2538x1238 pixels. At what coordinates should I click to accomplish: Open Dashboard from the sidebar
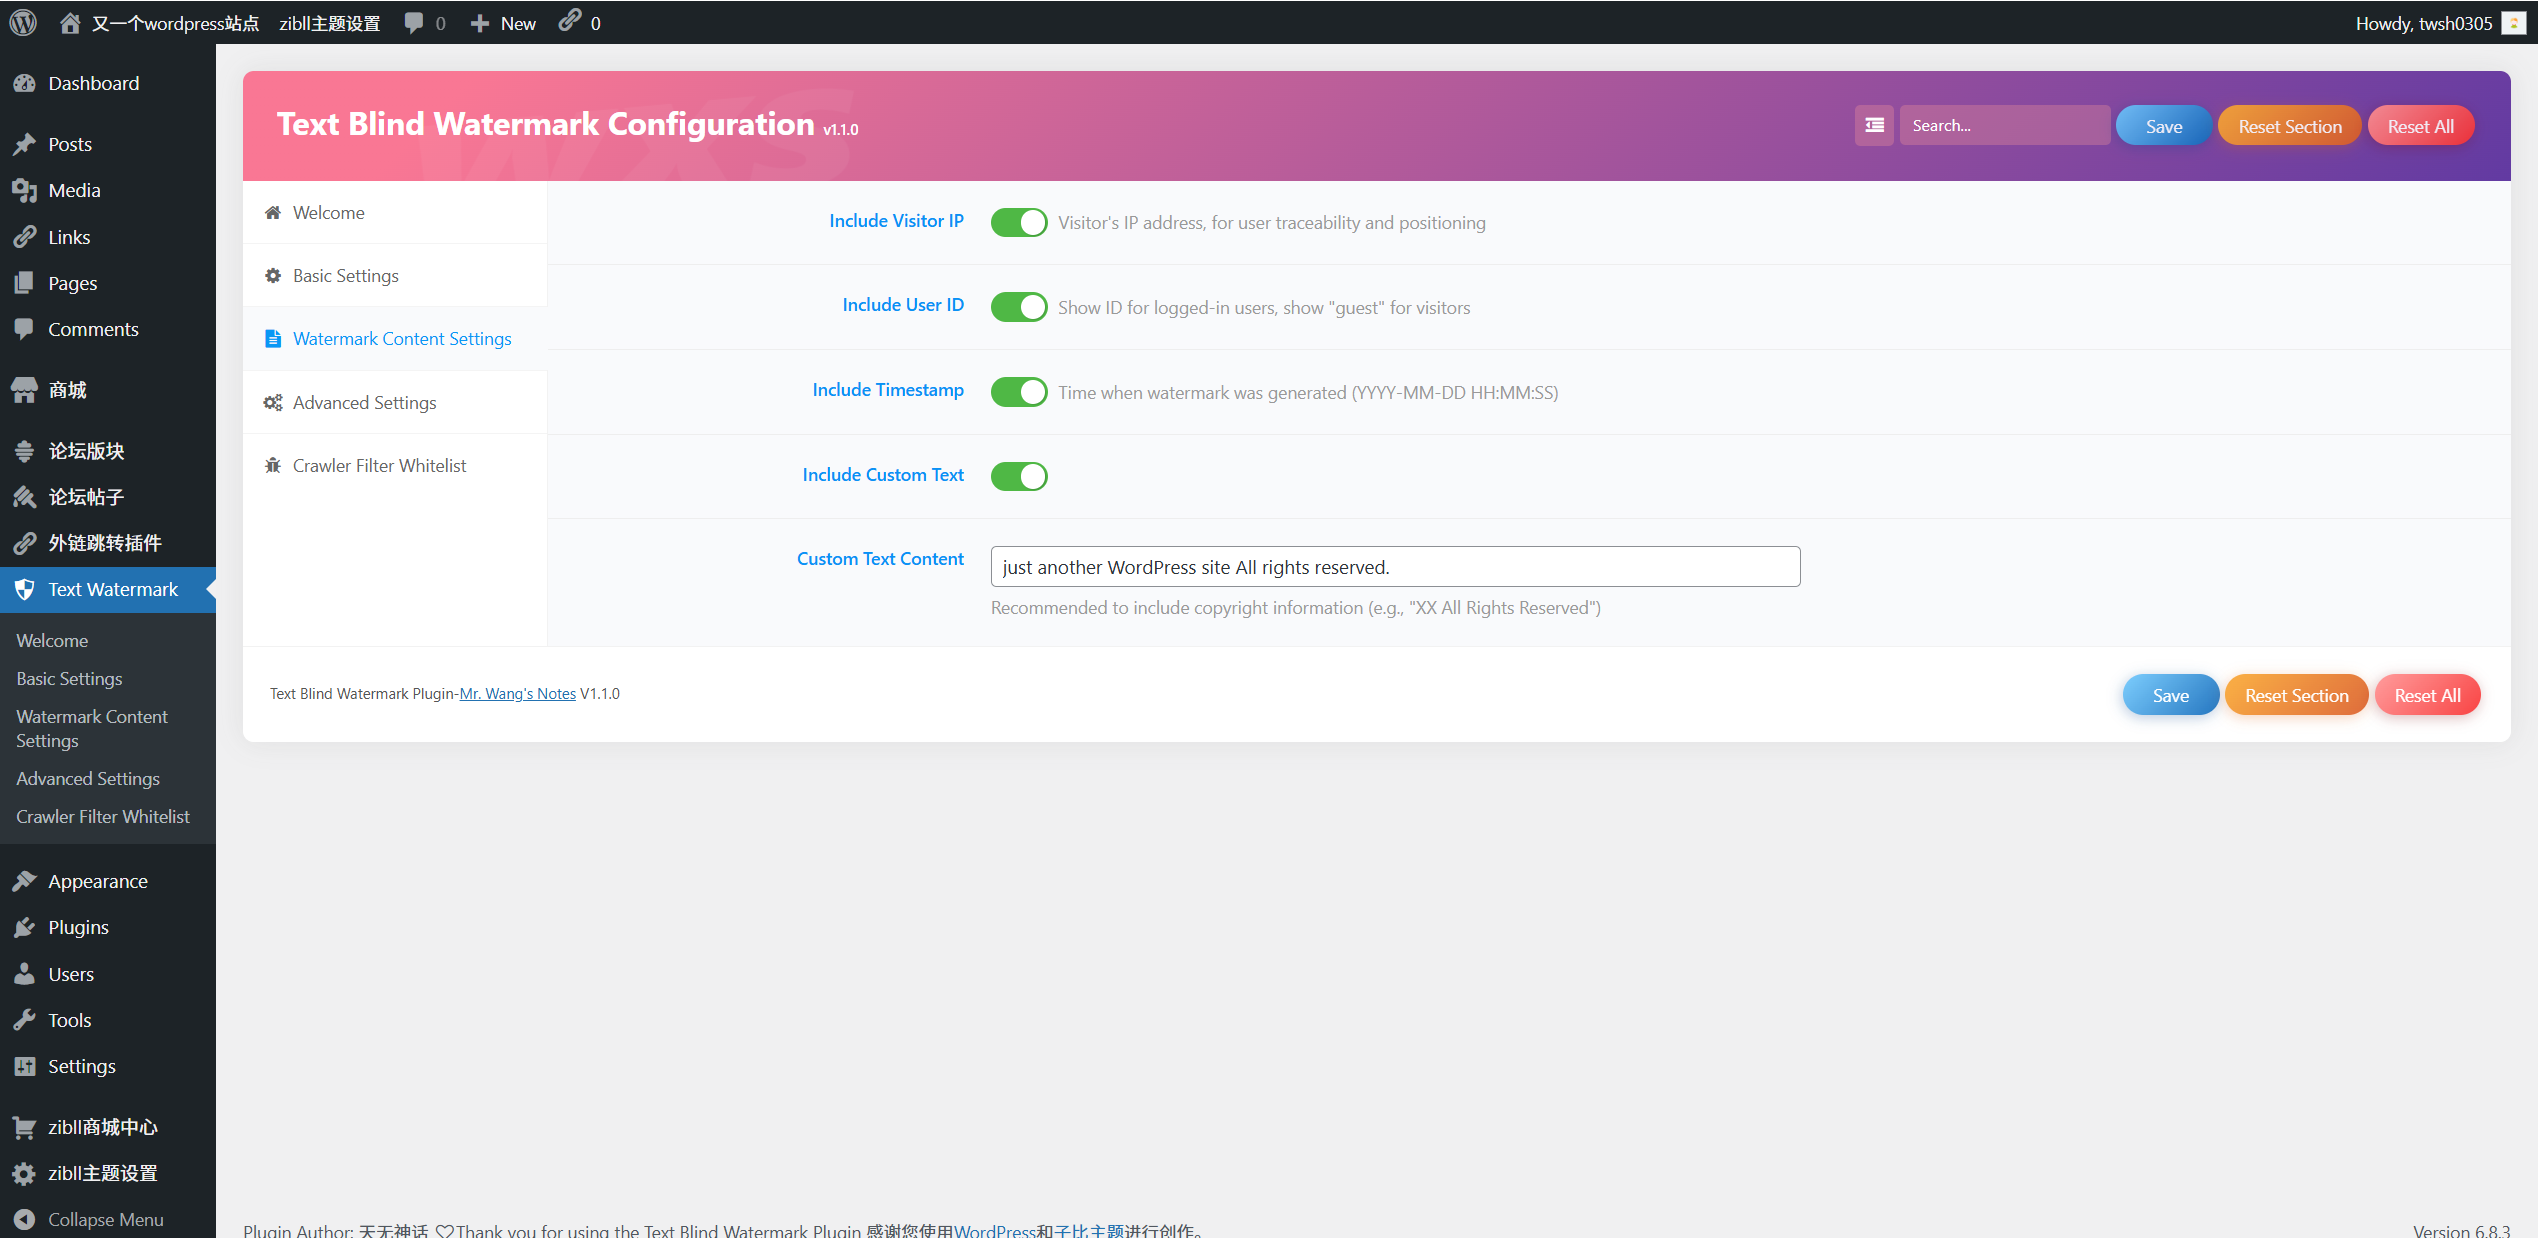[93, 83]
